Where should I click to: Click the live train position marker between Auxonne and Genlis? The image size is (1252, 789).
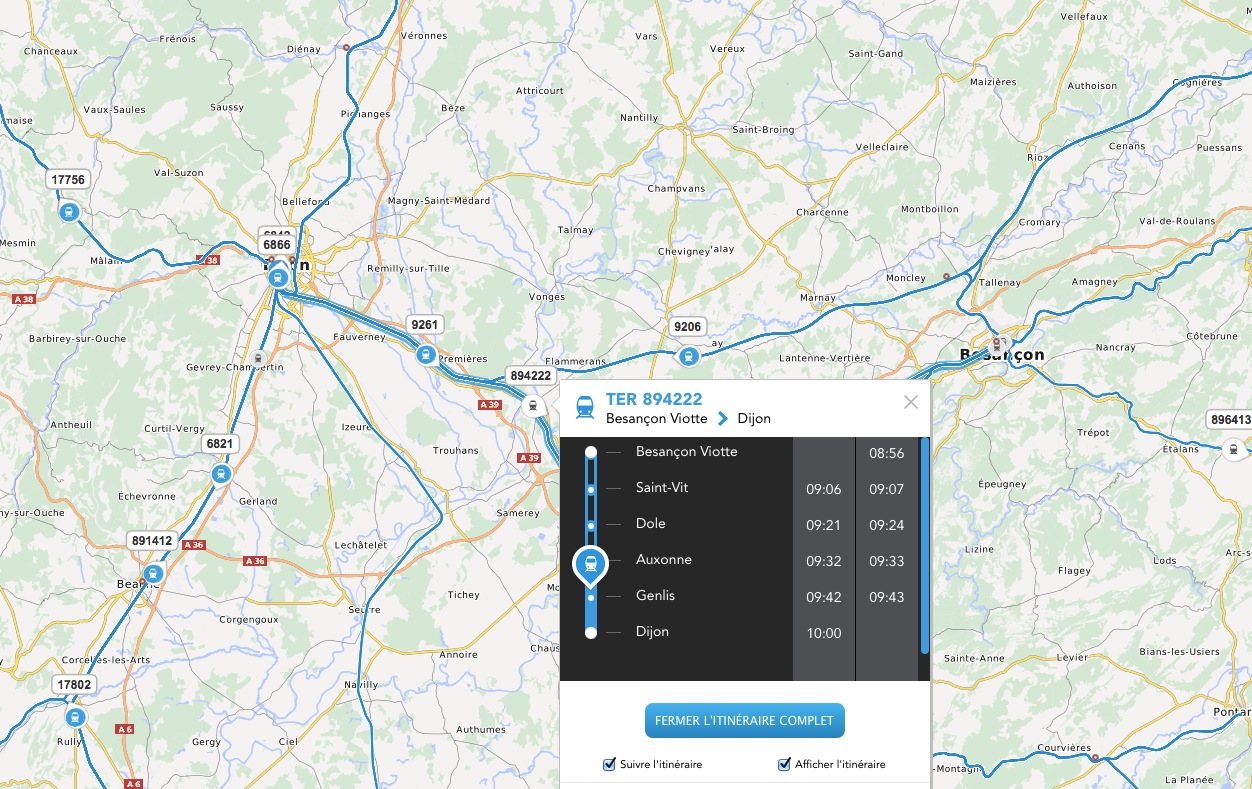590,565
